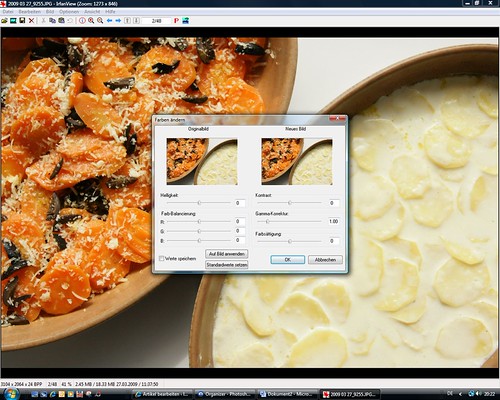Go to next image with right blue arrow
The width and height of the screenshot is (500, 400).
118,21
